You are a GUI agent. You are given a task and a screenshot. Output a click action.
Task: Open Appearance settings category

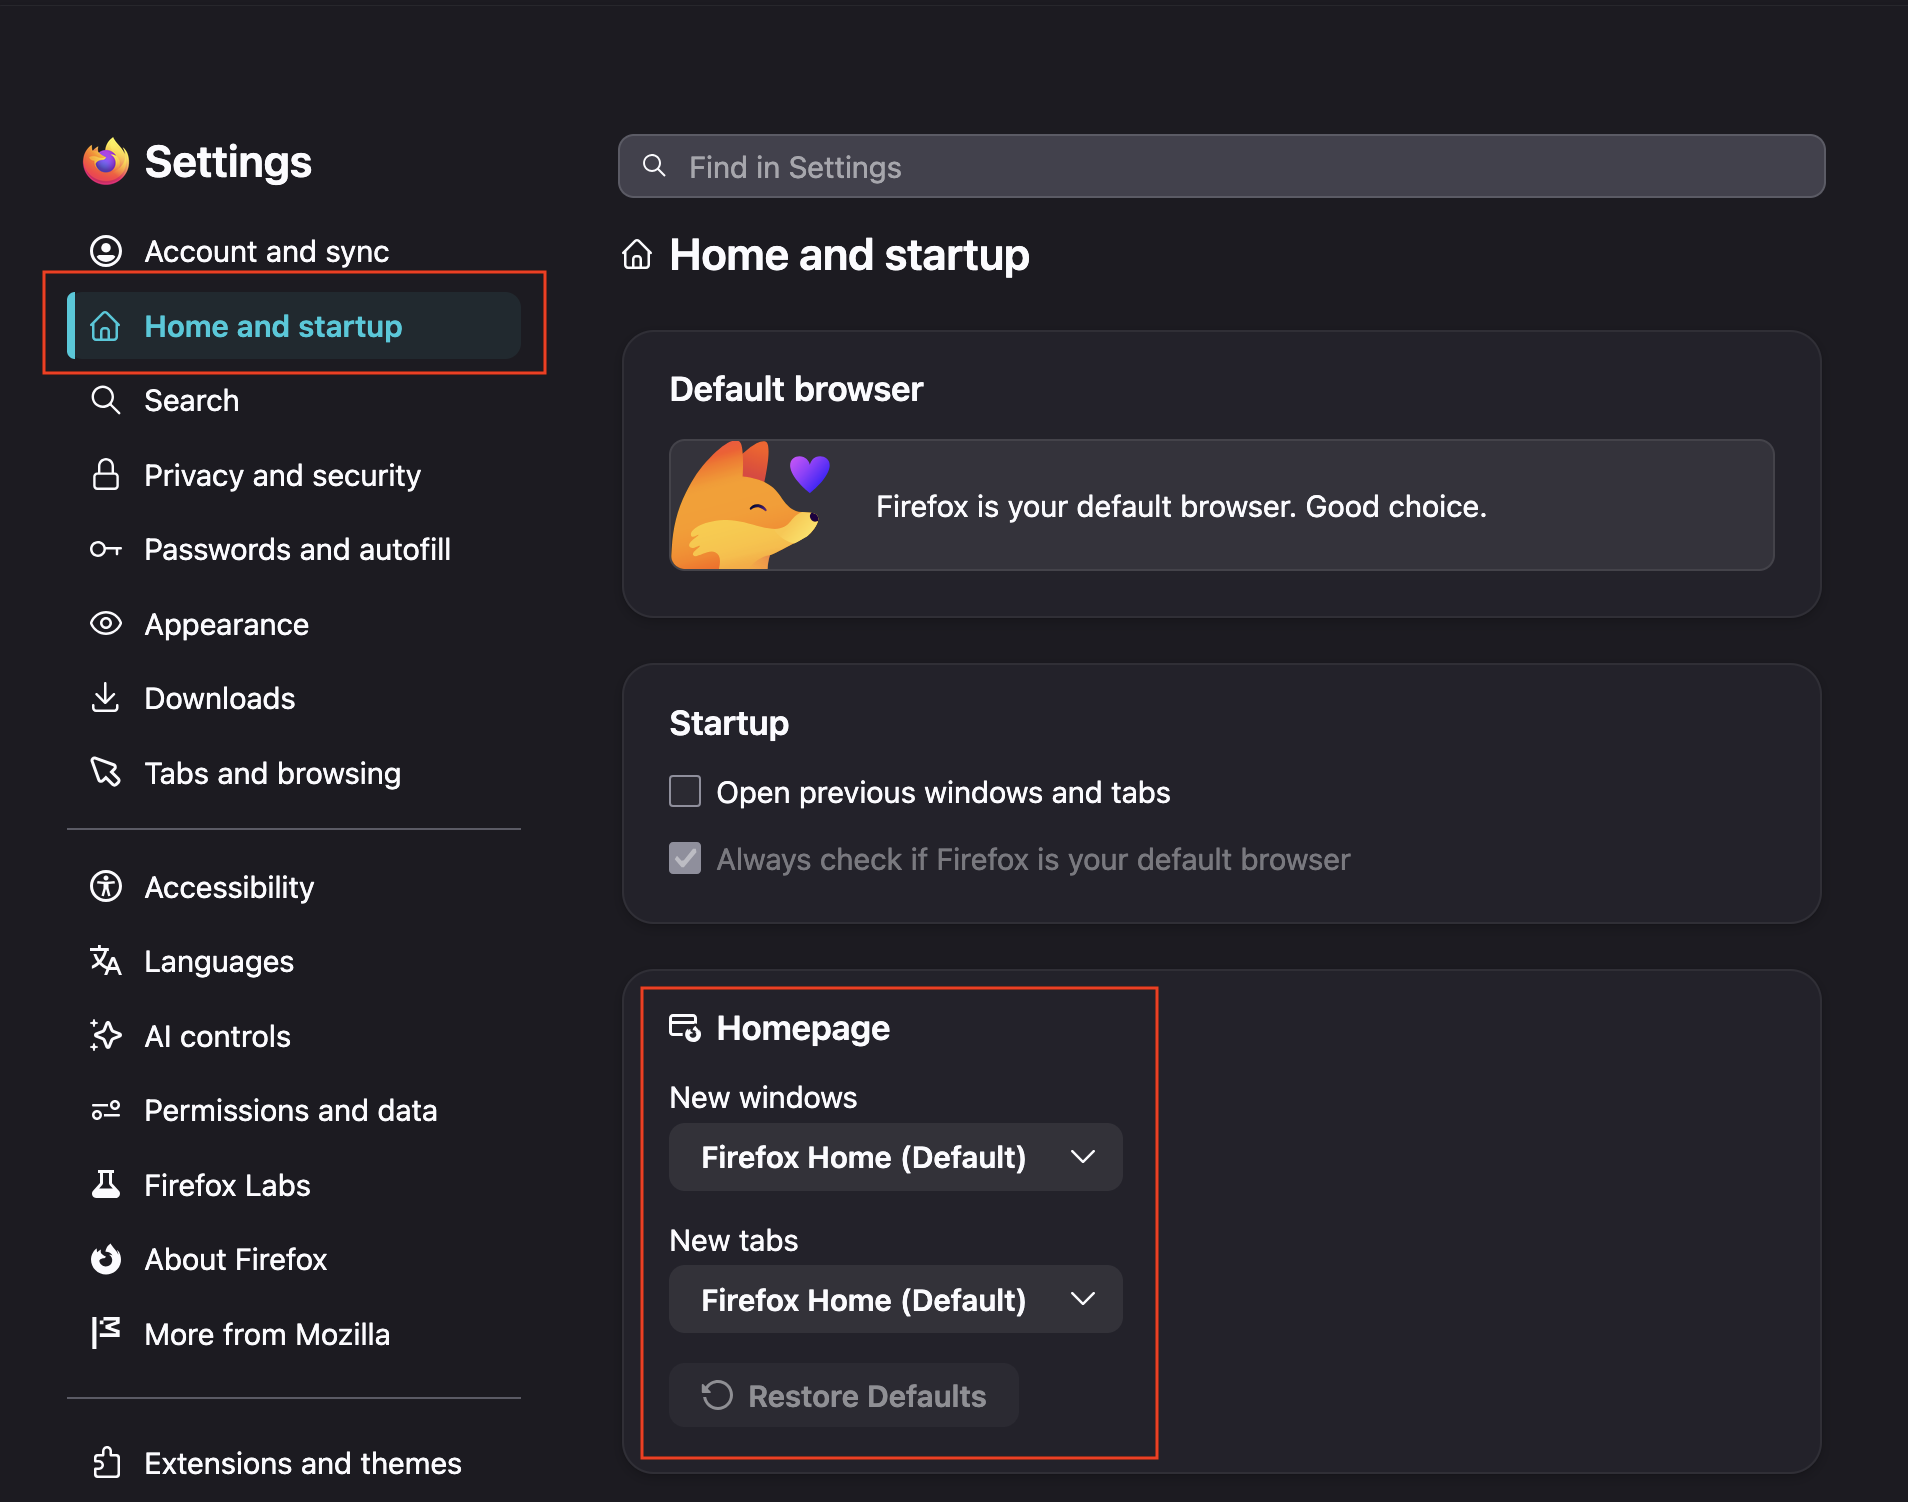click(294, 624)
